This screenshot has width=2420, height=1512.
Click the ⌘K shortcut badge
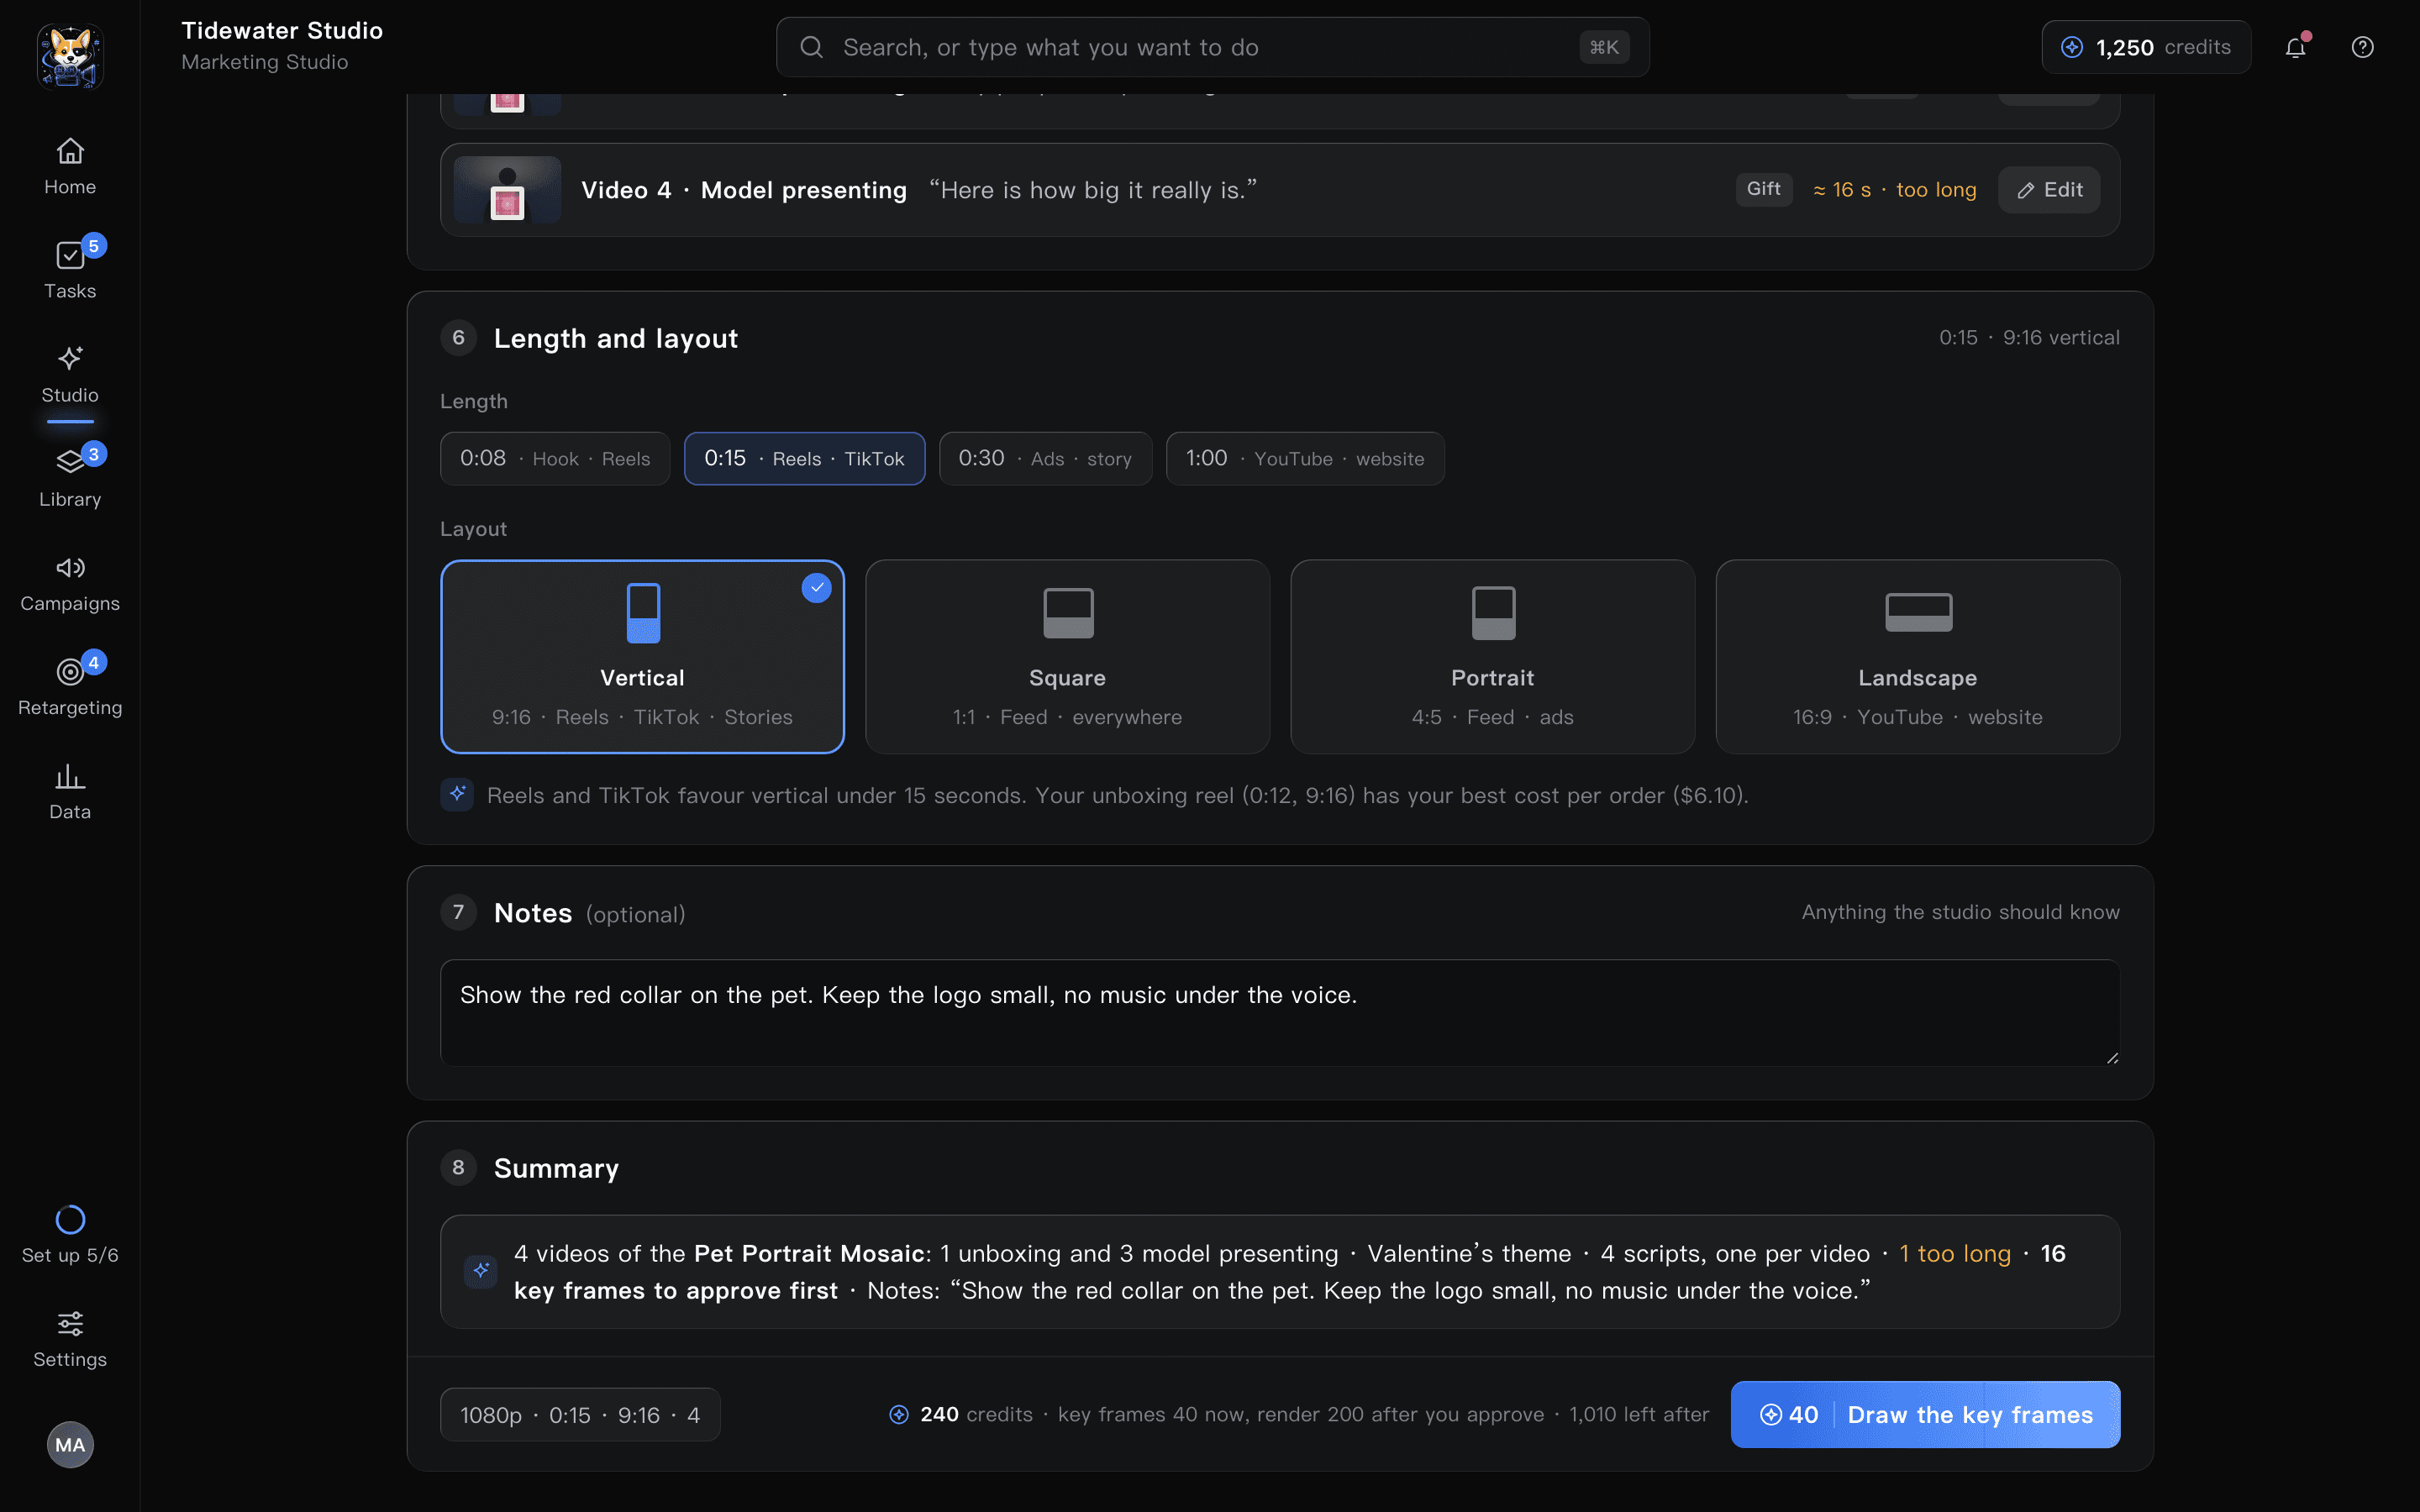tap(1604, 47)
